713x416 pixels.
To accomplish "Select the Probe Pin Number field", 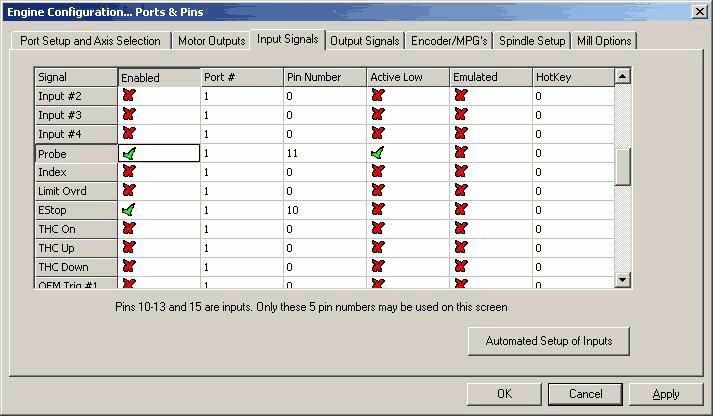I will pyautogui.click(x=324, y=154).
